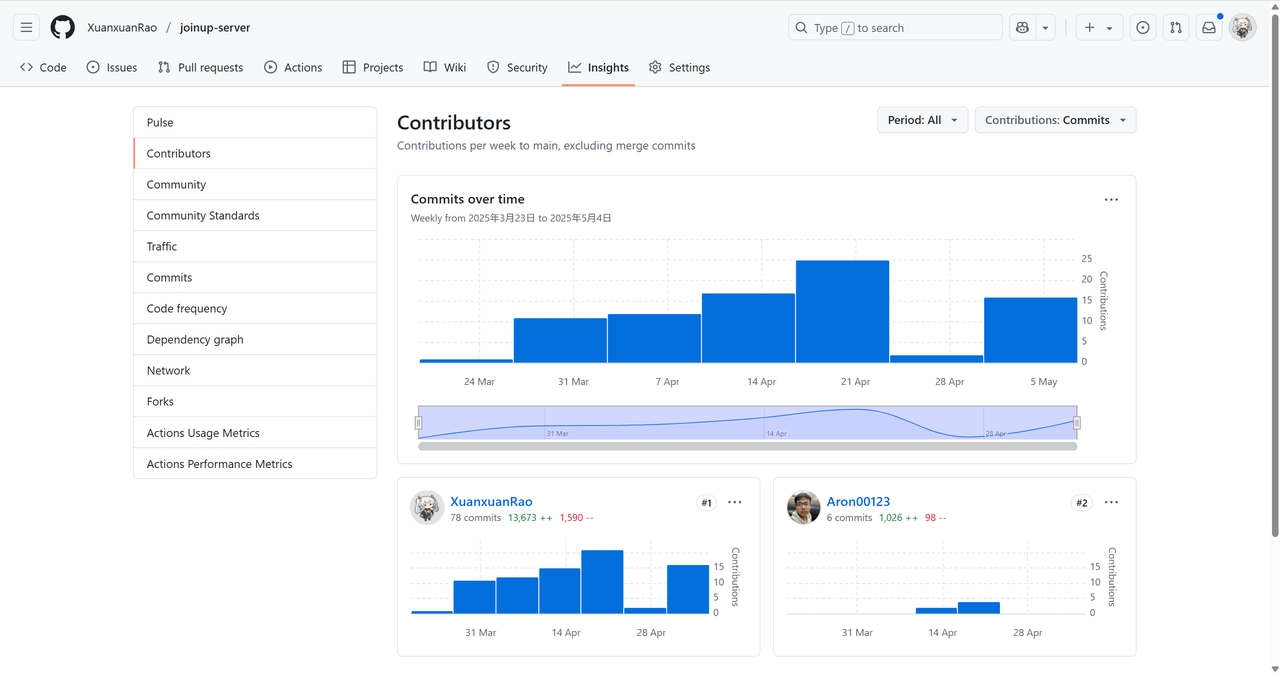Switch to the Projects tab
Screen dimensions: 1280x674
click(x=372, y=67)
